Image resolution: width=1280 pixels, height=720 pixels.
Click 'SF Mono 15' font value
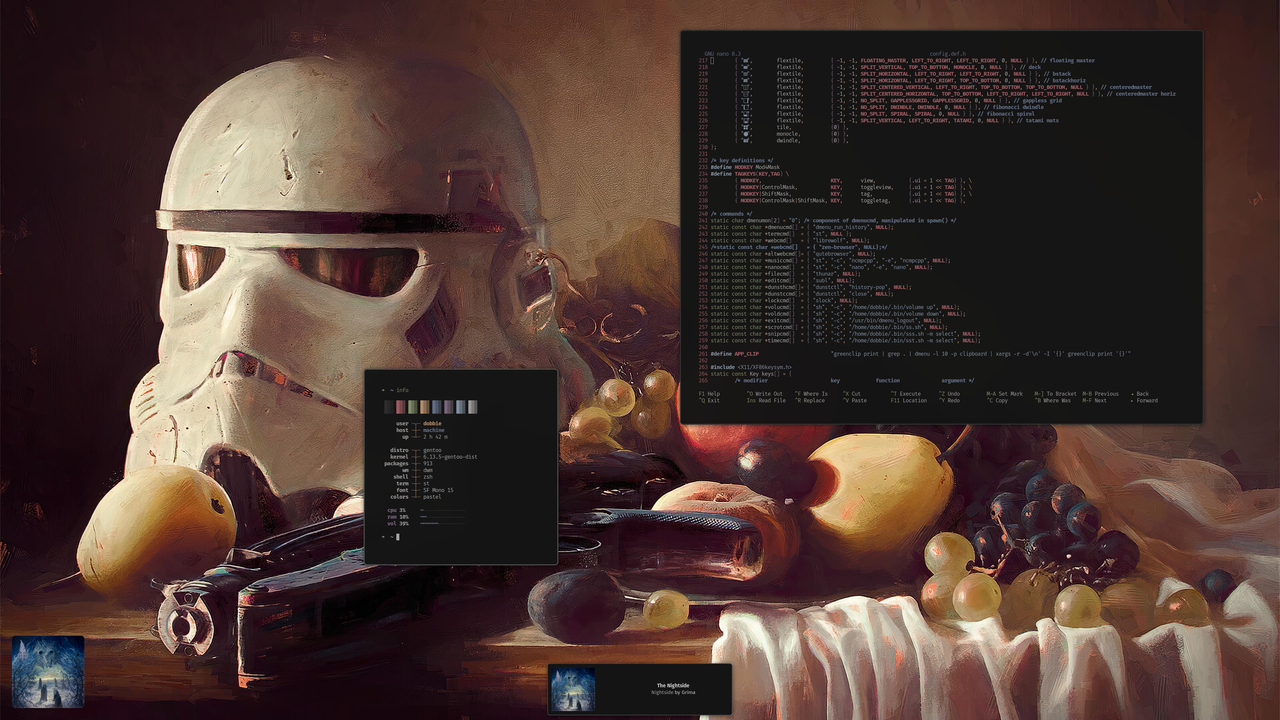tap(438, 490)
